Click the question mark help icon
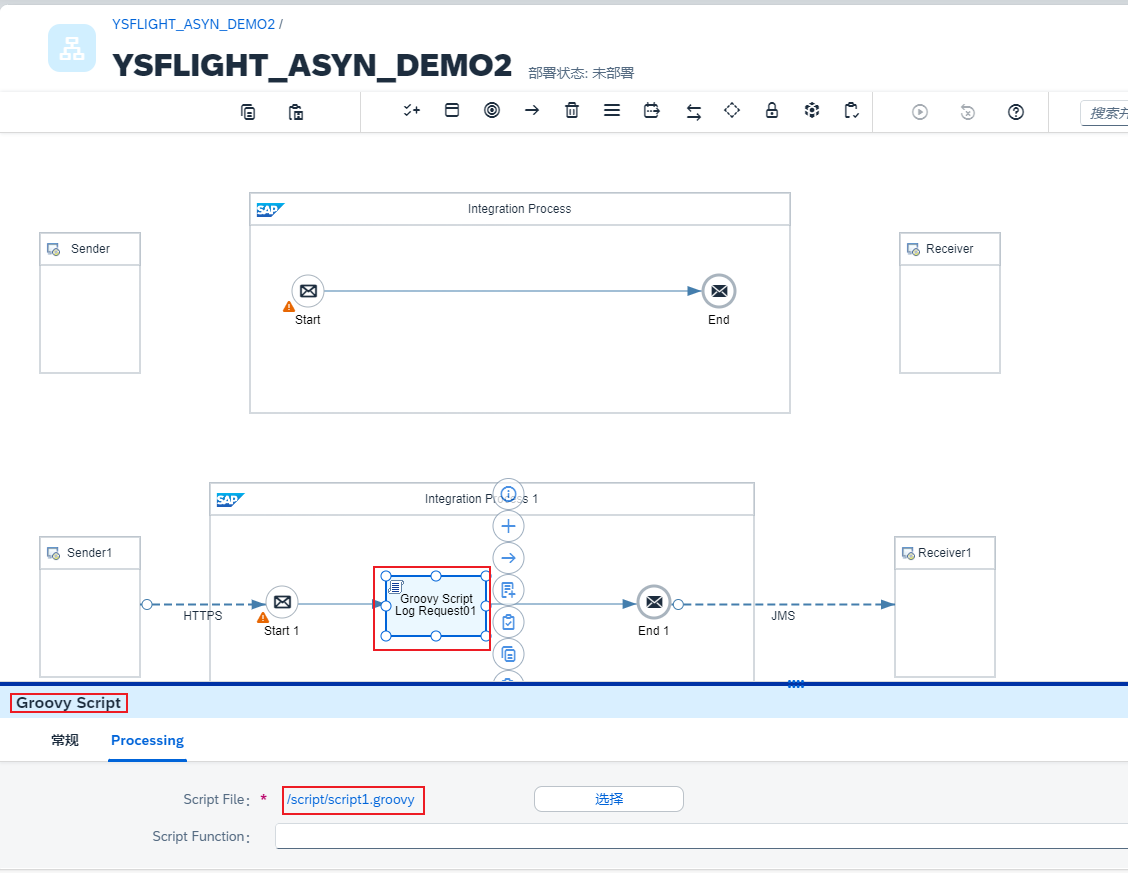 [x=1016, y=112]
